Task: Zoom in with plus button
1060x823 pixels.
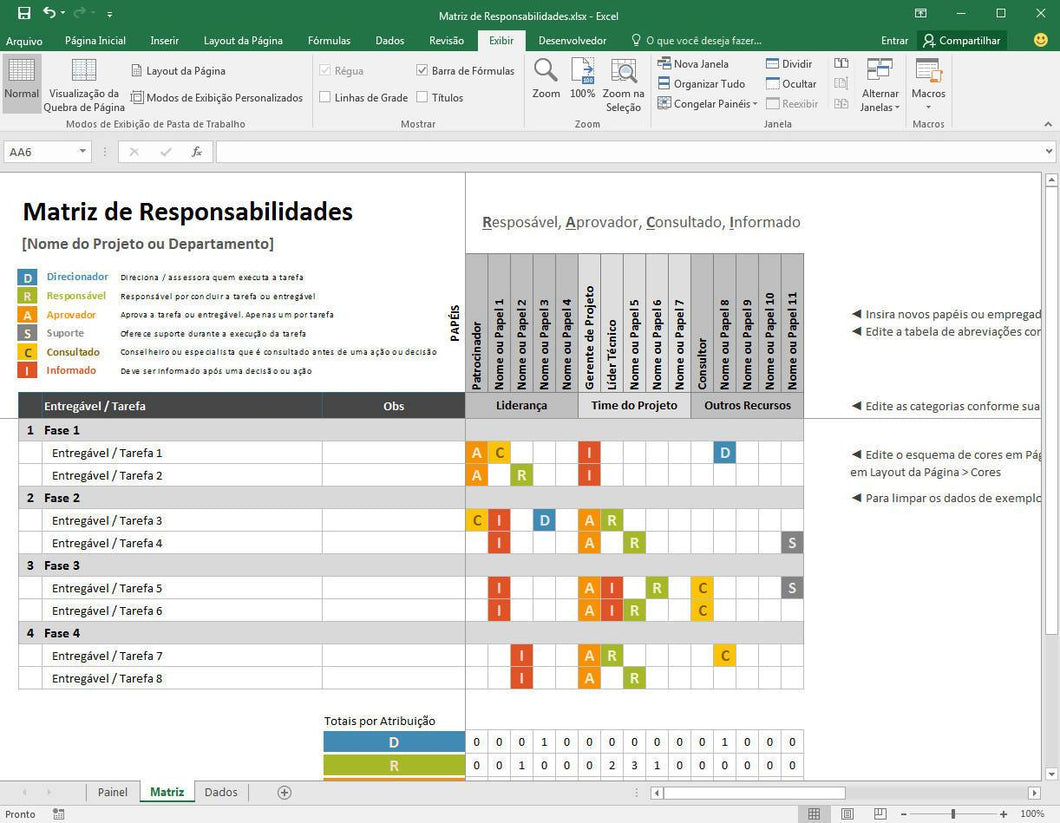Action: [x=1003, y=814]
